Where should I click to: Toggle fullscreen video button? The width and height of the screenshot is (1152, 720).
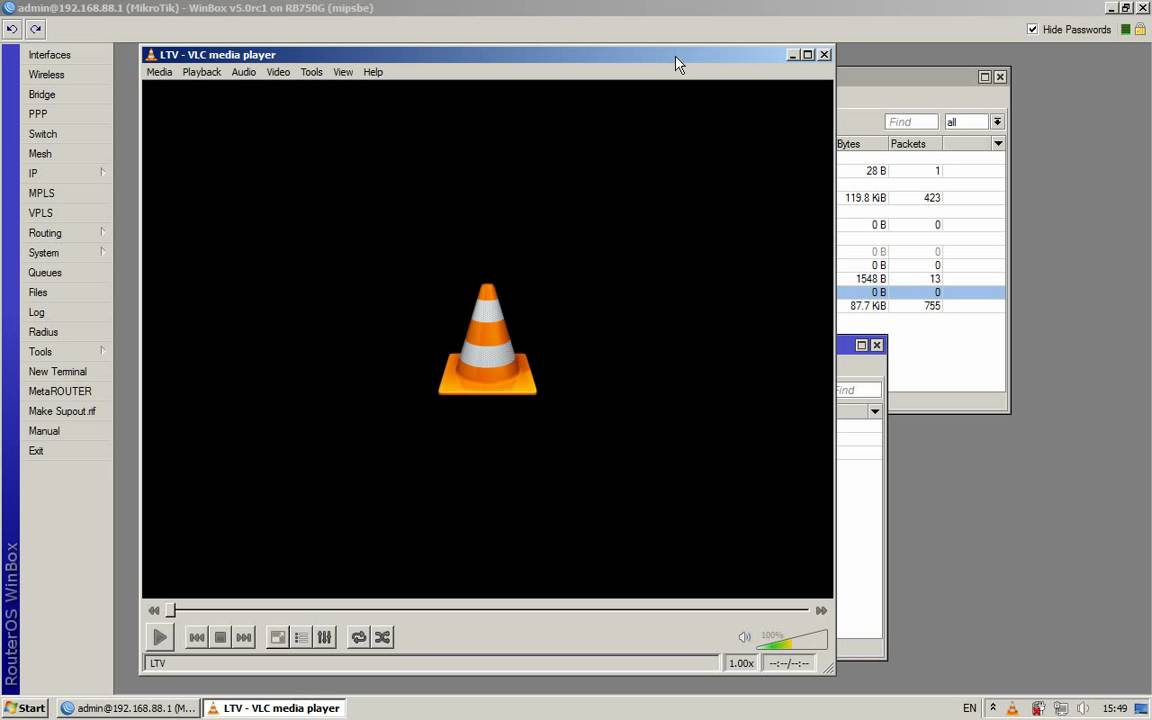pos(278,637)
